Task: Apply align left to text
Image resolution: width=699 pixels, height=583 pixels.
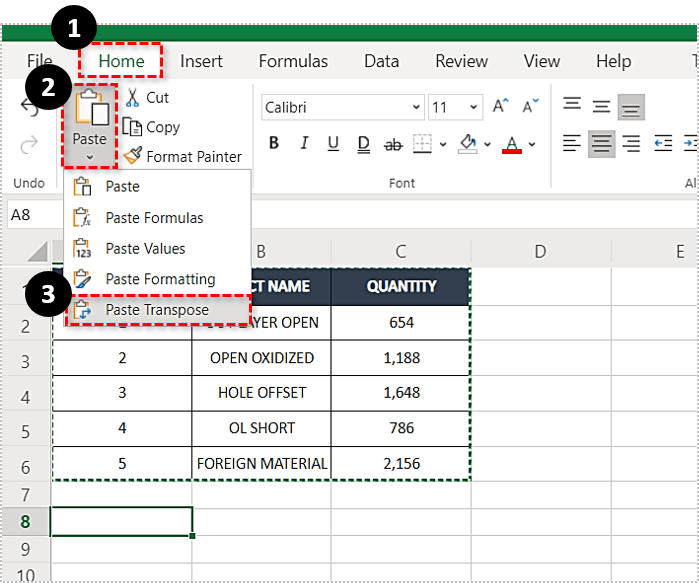Action: coord(572,144)
